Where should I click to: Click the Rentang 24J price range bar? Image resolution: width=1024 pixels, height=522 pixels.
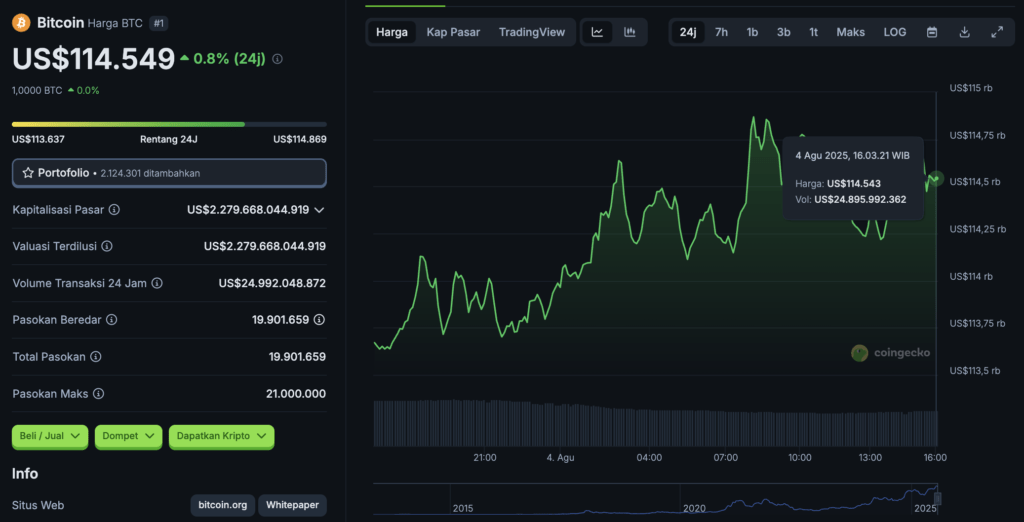tap(169, 124)
